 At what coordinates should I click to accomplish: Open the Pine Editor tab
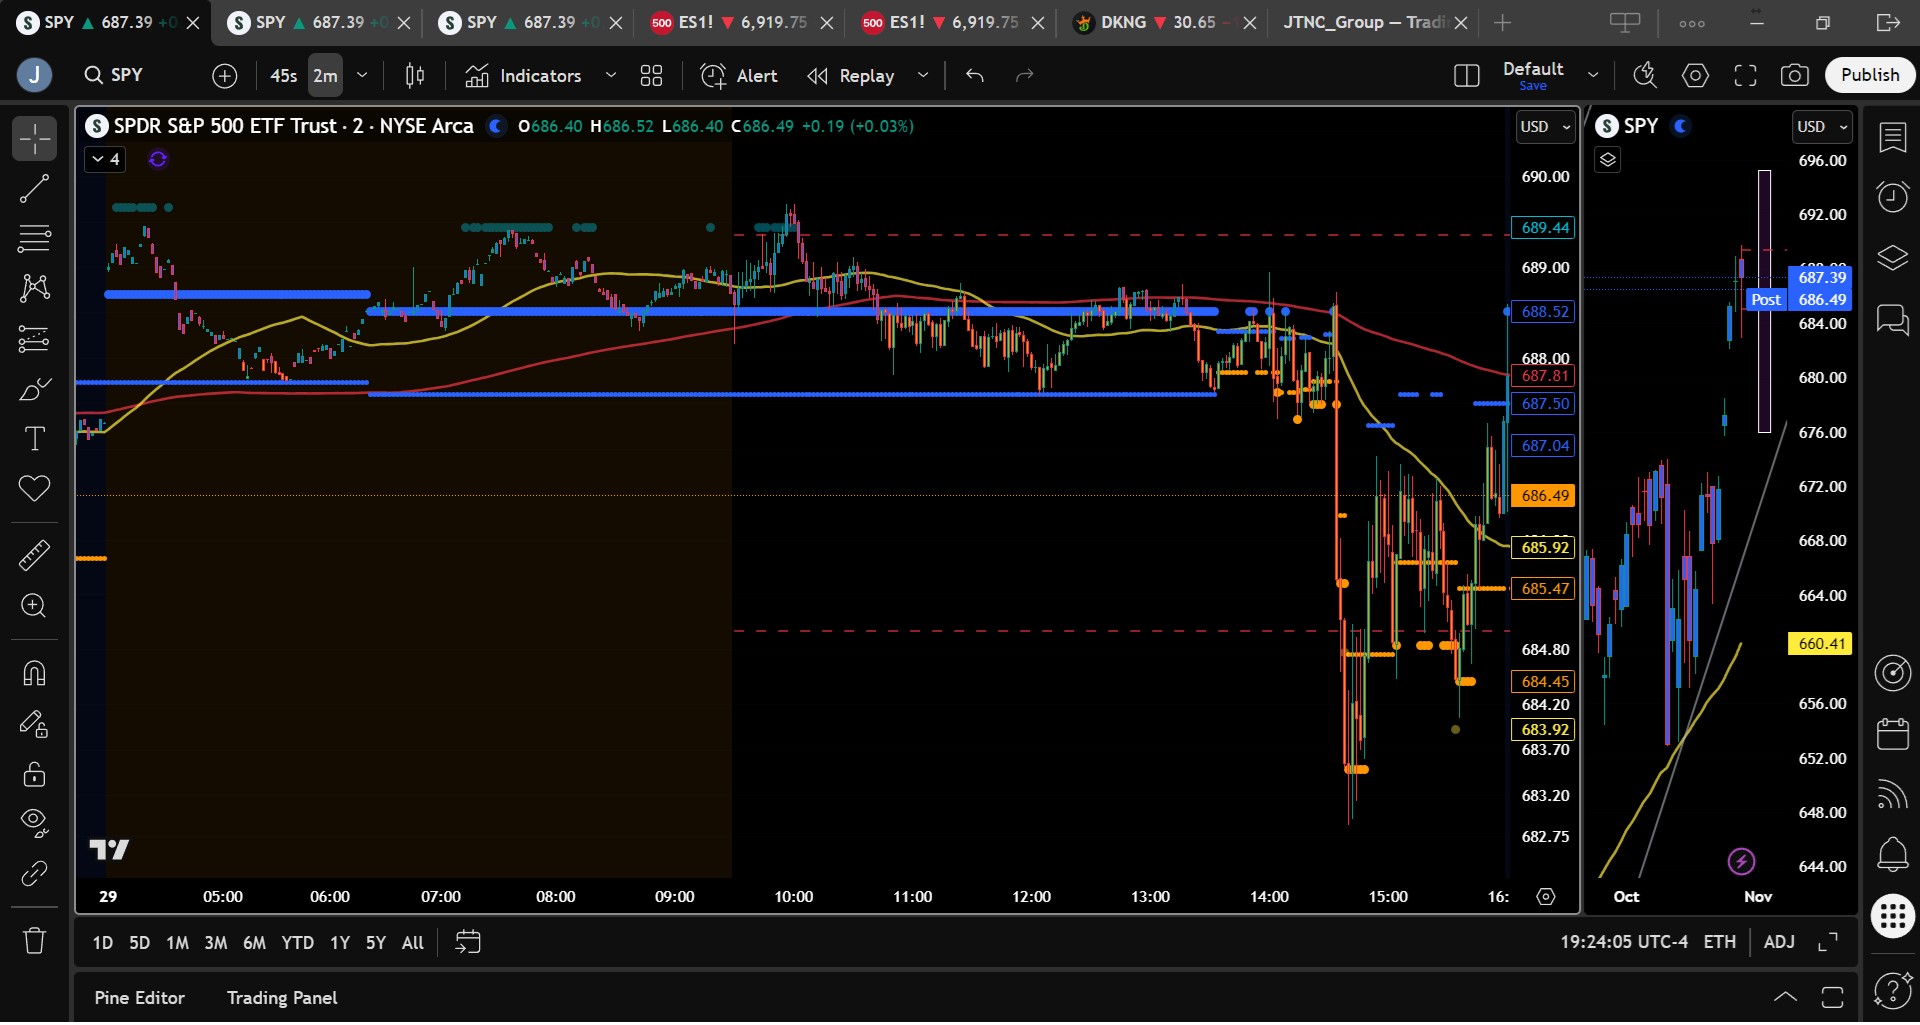point(139,998)
